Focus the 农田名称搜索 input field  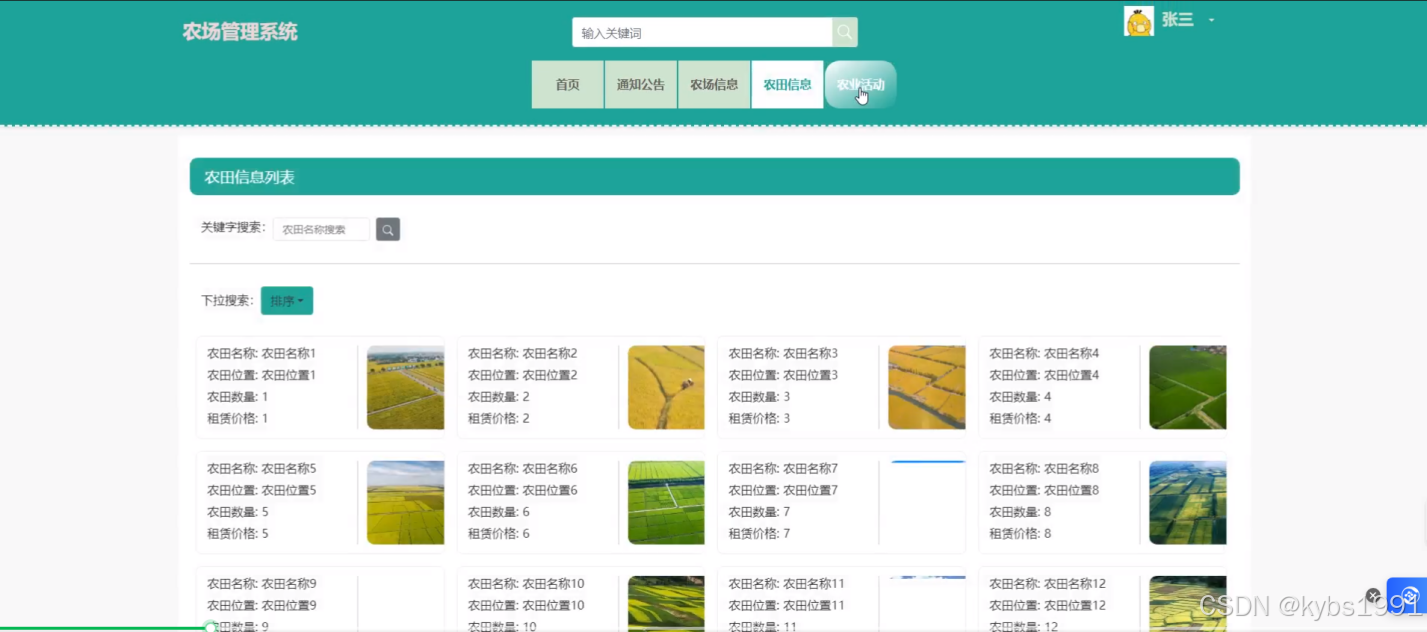[x=321, y=230]
